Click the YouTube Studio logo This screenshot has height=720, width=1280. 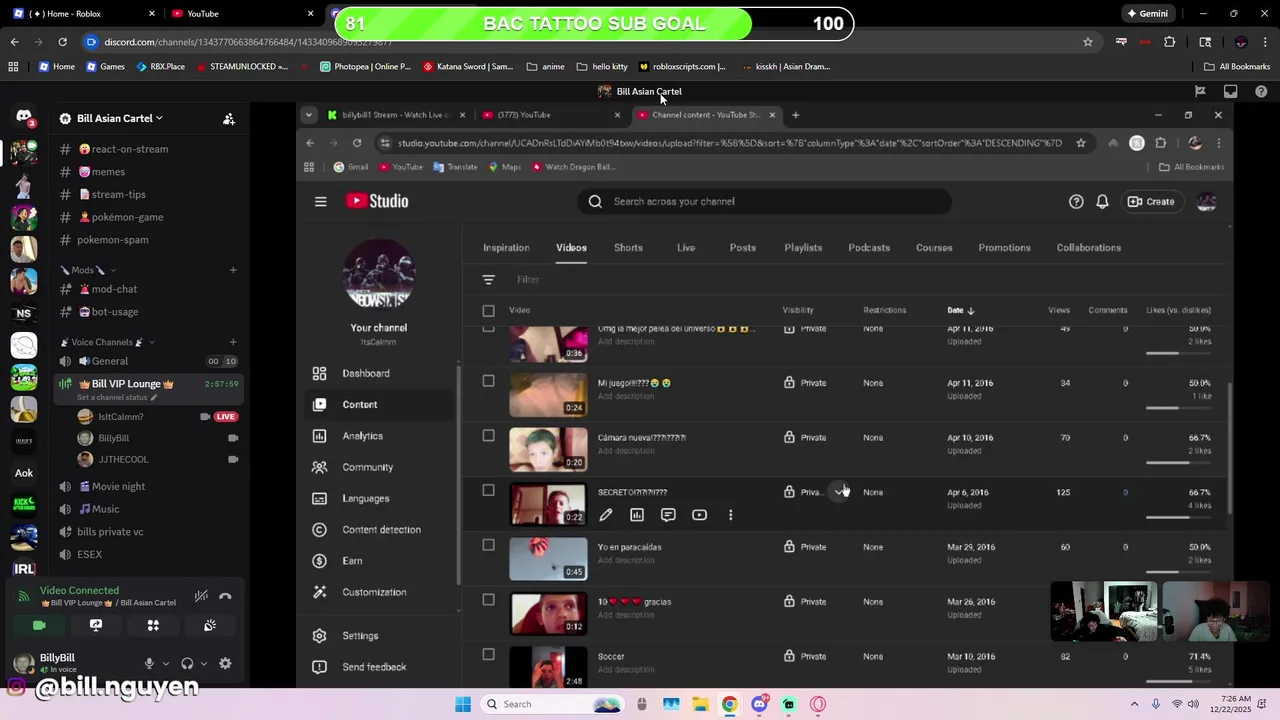(377, 201)
